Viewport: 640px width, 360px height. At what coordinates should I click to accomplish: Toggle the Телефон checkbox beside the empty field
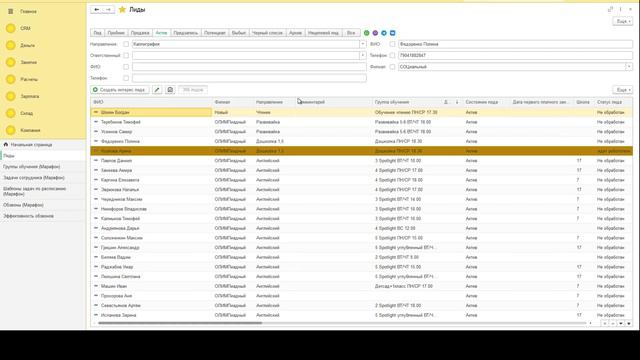(x=126, y=78)
